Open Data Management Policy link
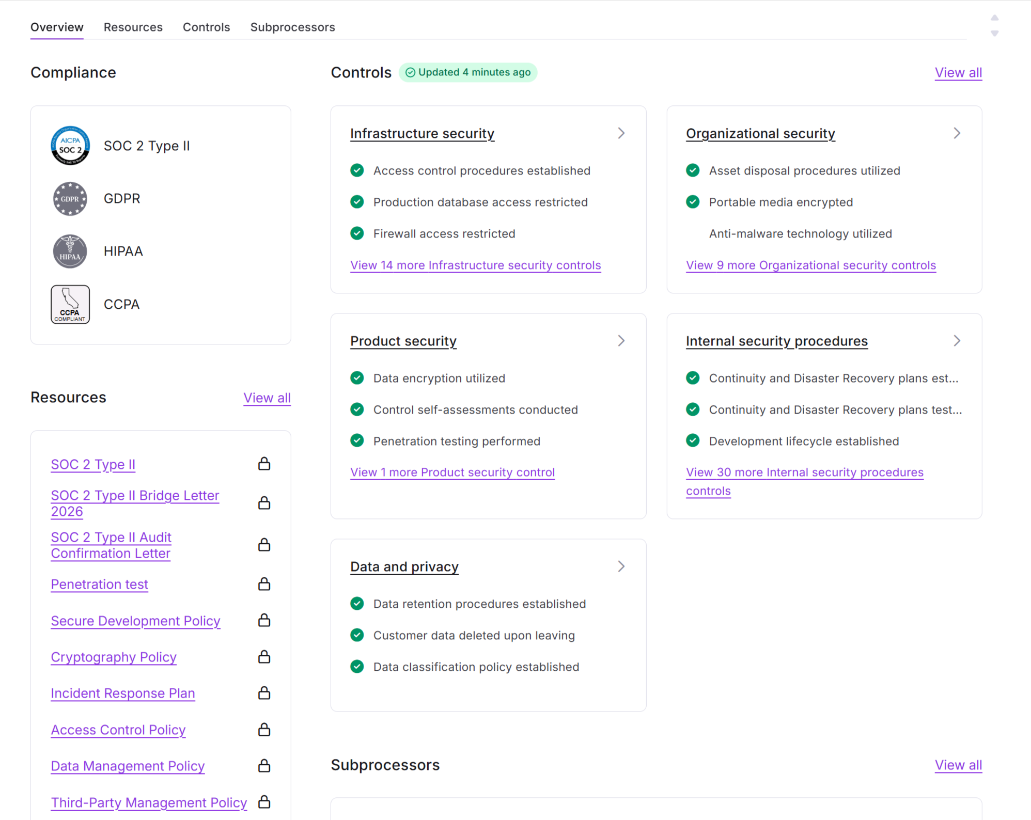Viewport: 1031px width, 820px height. pyautogui.click(x=128, y=766)
